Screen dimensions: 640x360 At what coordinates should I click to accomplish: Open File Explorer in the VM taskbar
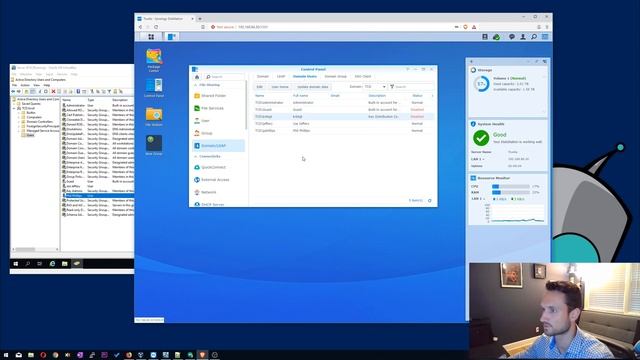pos(64,264)
